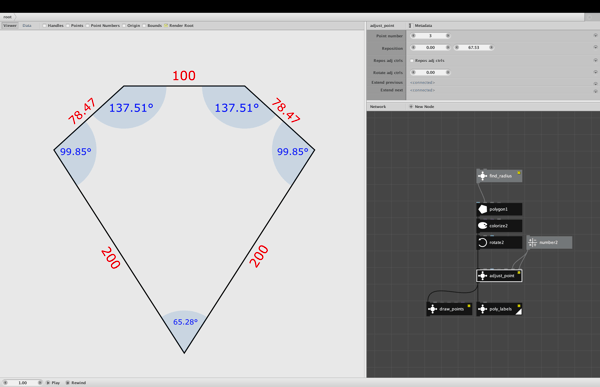Viewport: 600px width, 387px height.
Task: Increase the Reposition x value
Action: coord(448,47)
